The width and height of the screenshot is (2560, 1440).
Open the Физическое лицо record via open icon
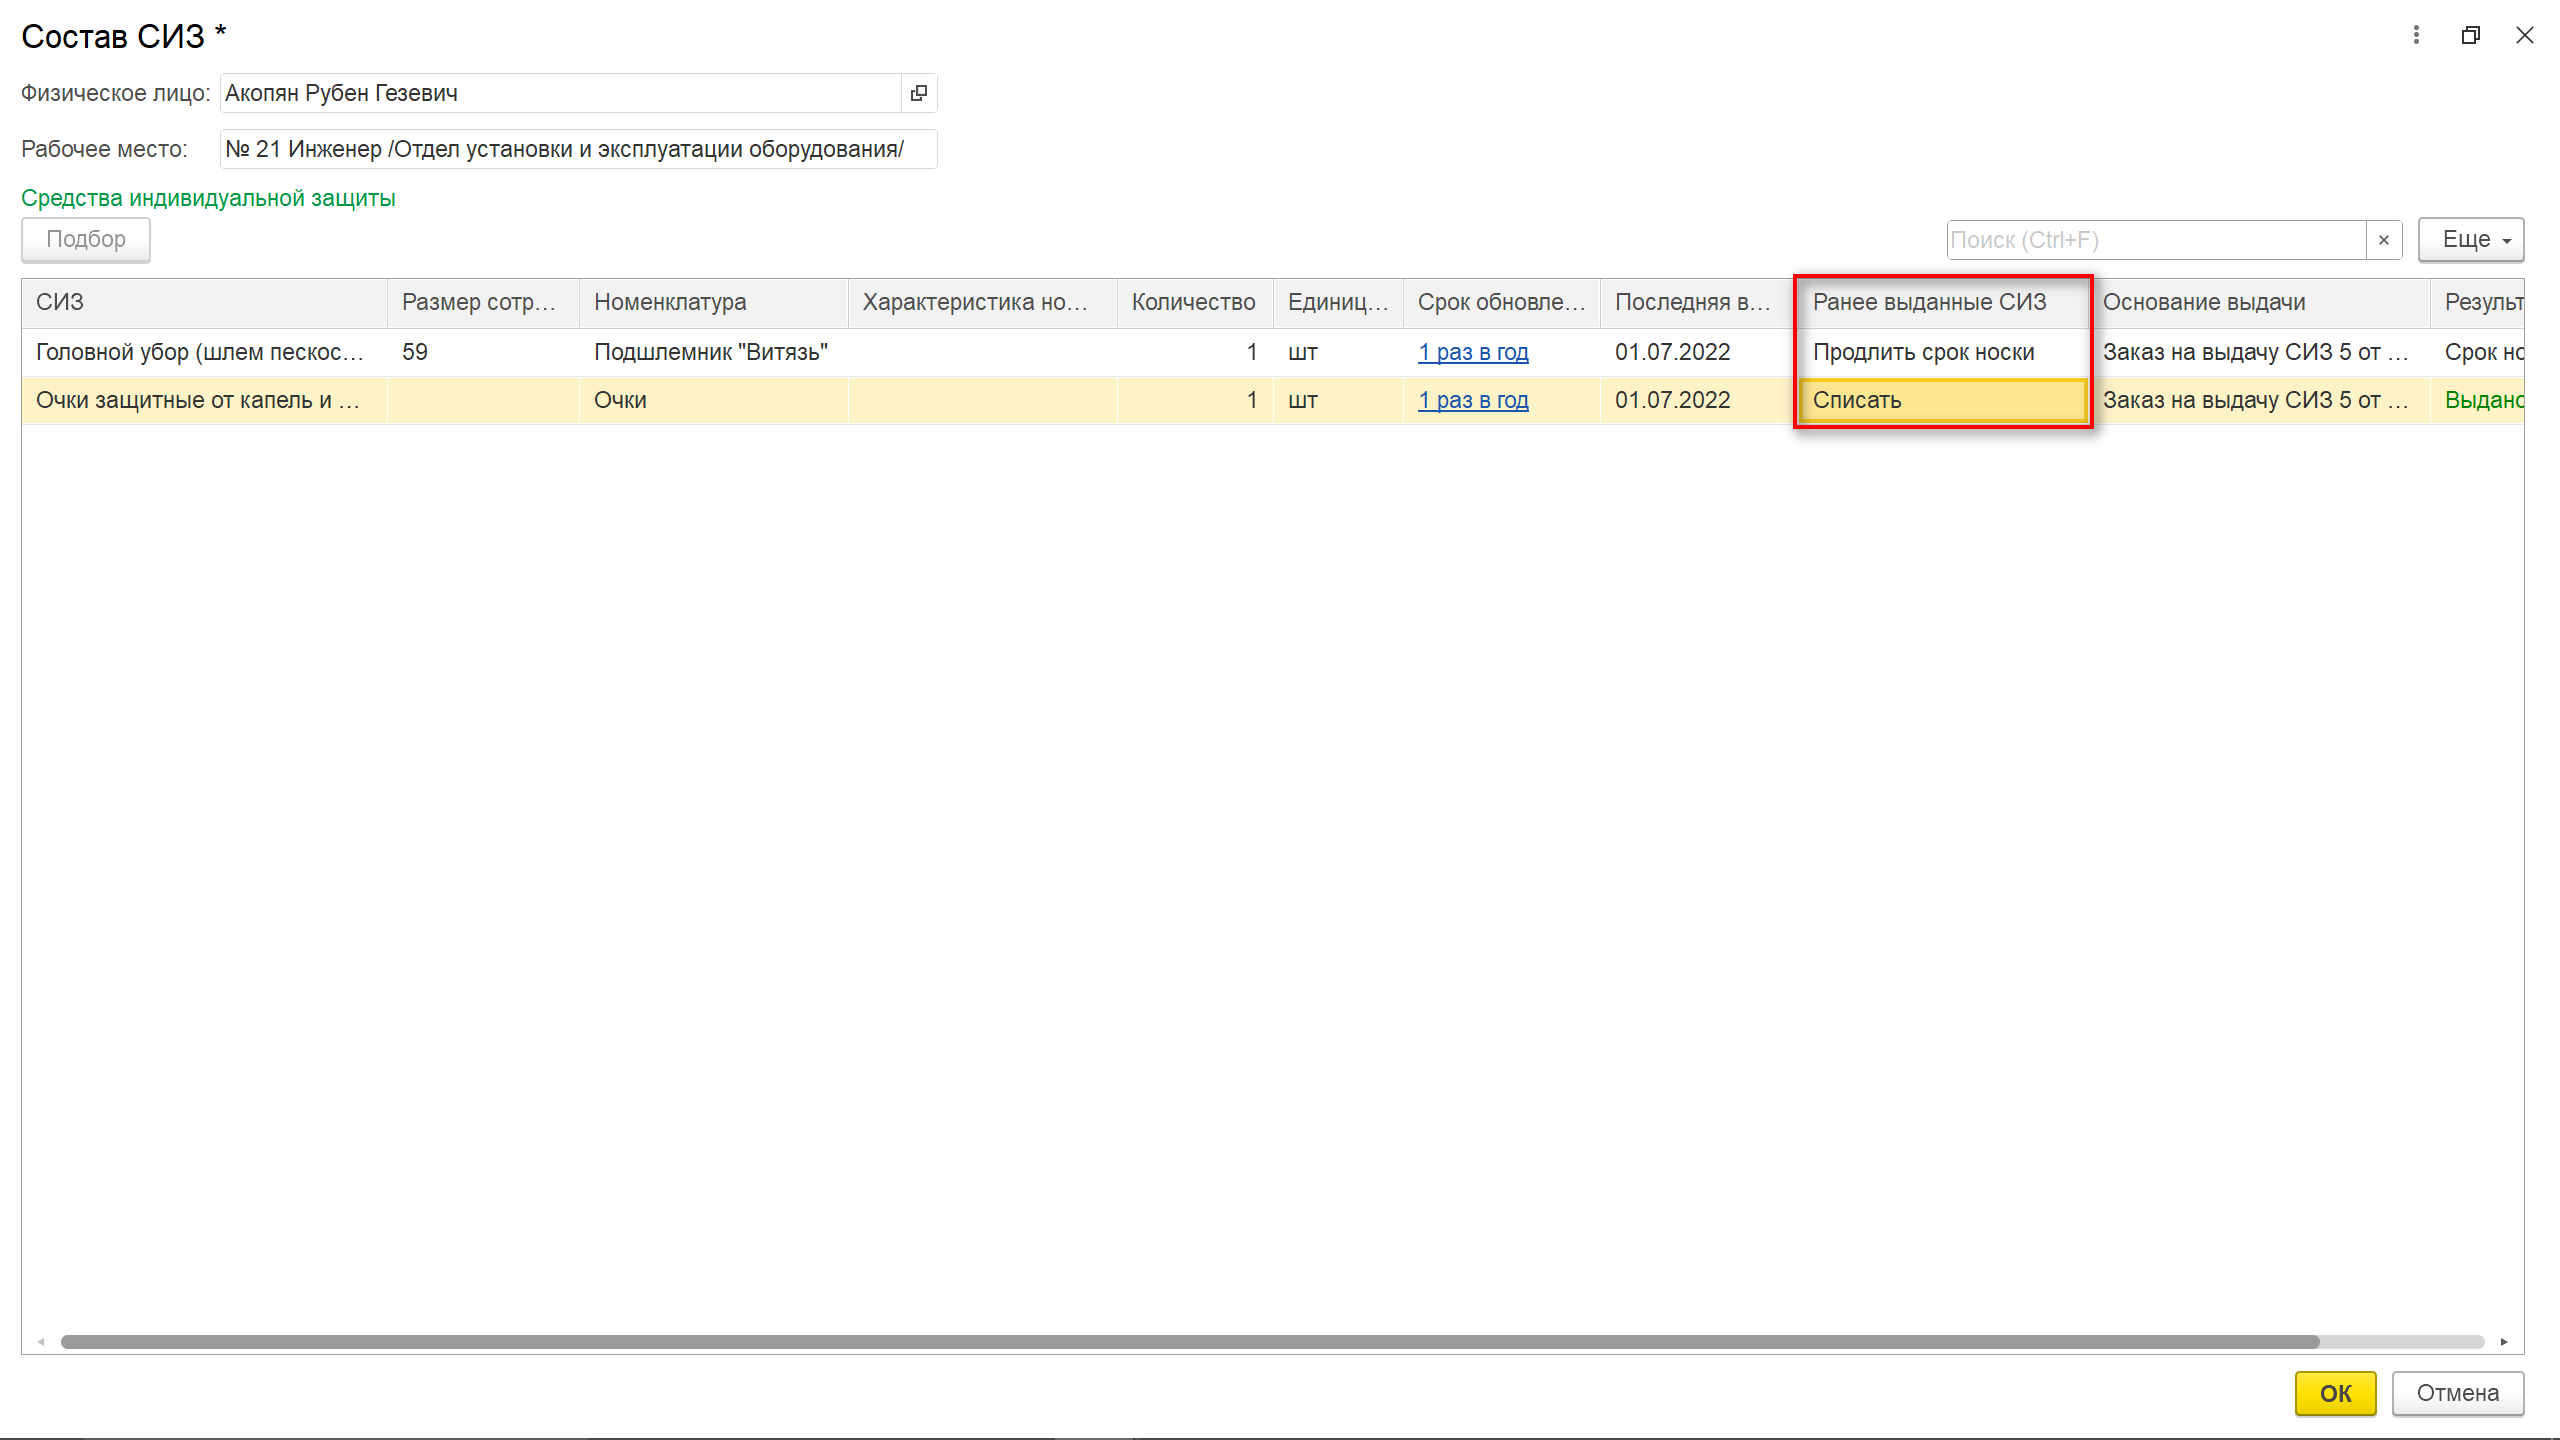click(918, 93)
